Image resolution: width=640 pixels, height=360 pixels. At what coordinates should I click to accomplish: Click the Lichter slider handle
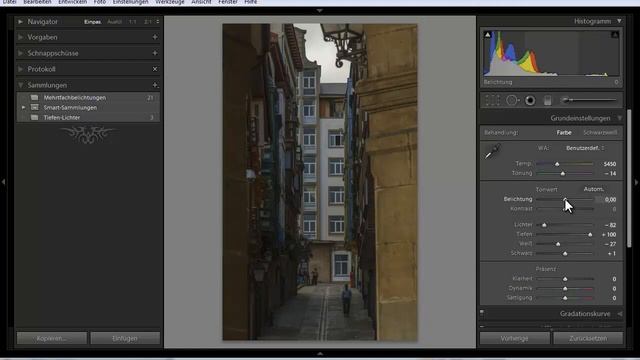point(544,225)
